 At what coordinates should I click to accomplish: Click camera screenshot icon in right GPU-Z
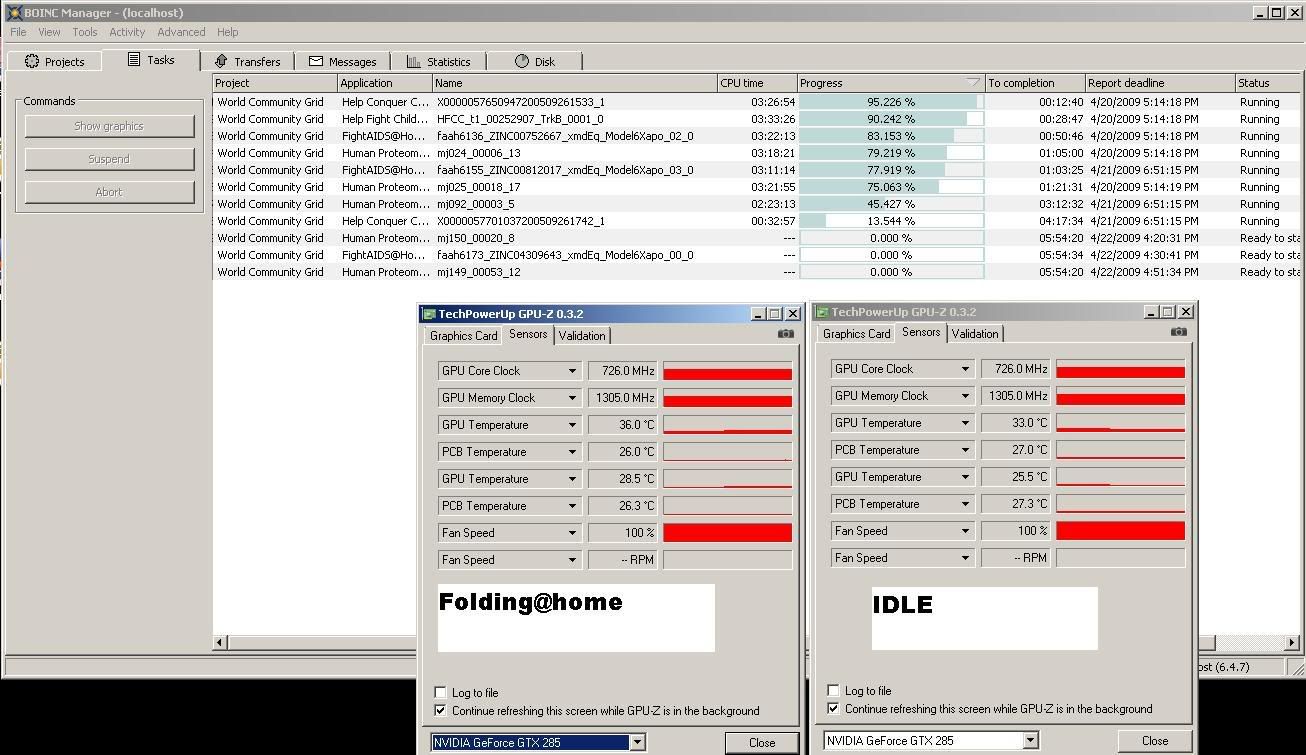[x=1179, y=332]
